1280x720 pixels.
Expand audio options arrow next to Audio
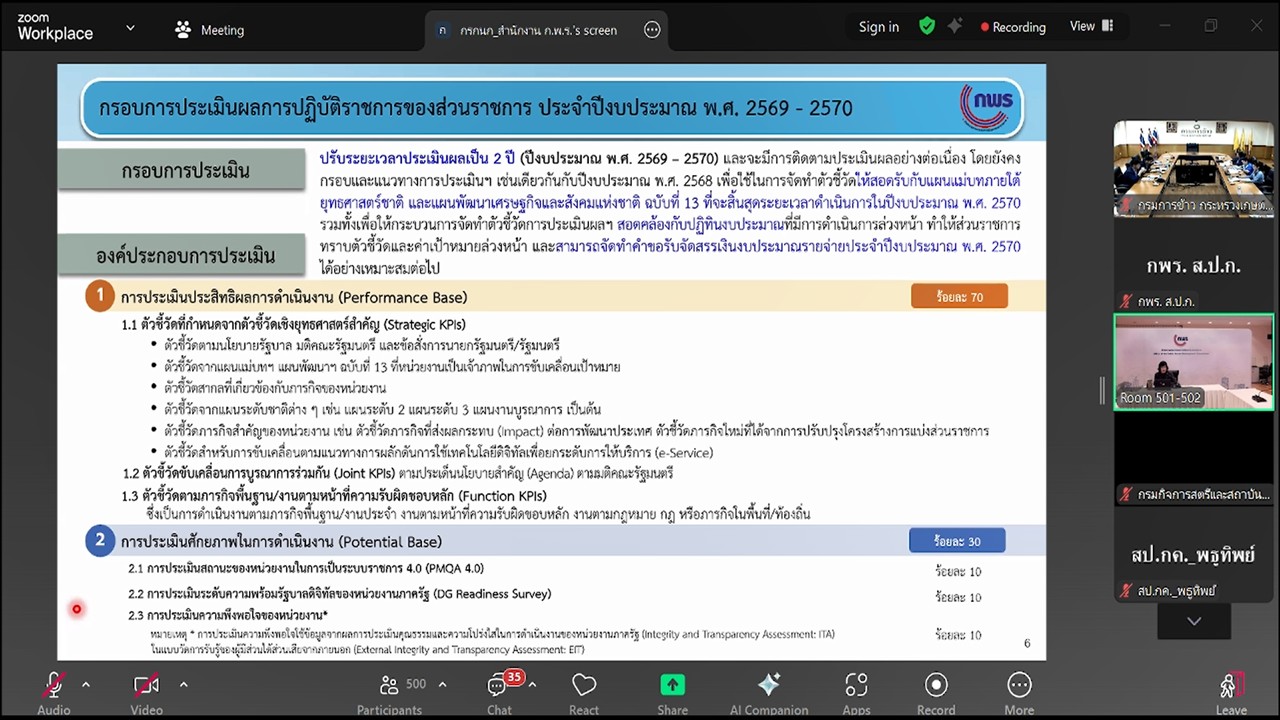pos(86,685)
